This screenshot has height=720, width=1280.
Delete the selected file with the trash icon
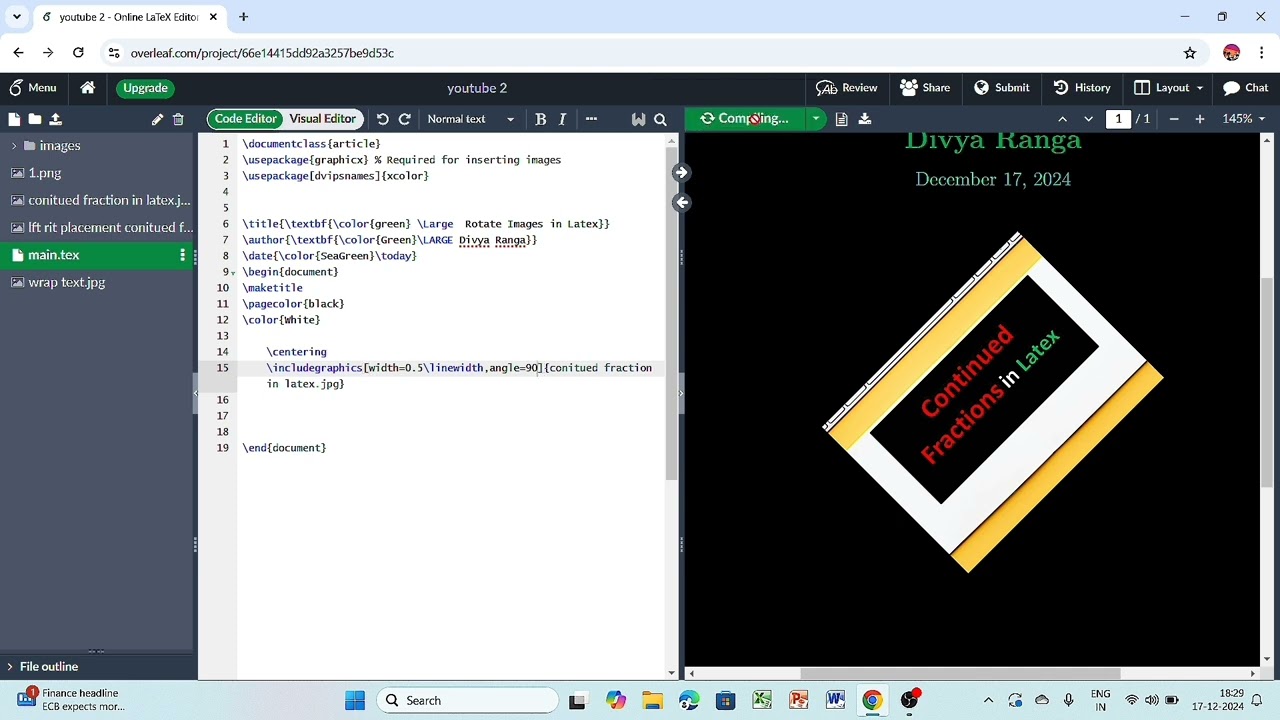(x=178, y=119)
